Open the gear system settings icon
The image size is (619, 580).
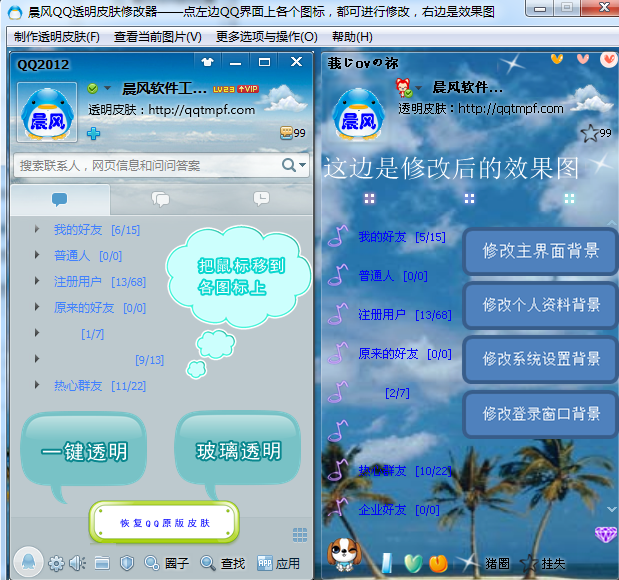tap(56, 563)
